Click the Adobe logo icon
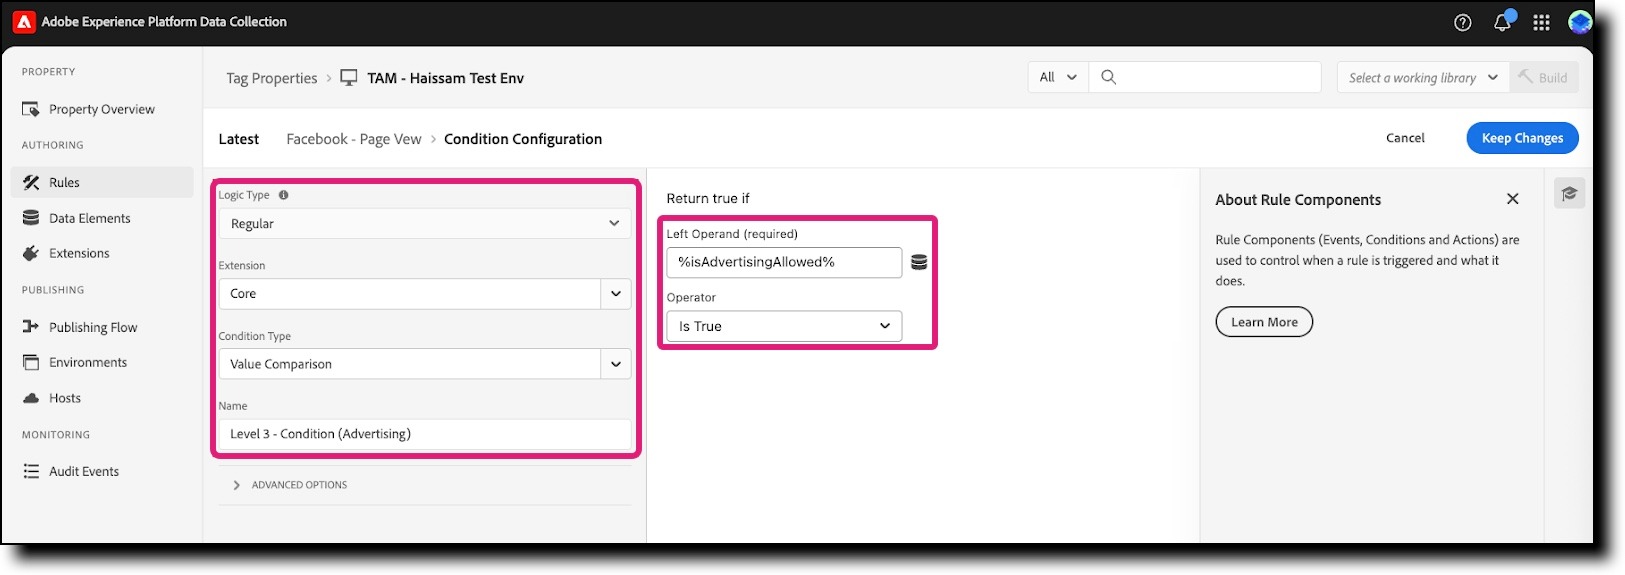The image size is (1625, 575). point(24,22)
